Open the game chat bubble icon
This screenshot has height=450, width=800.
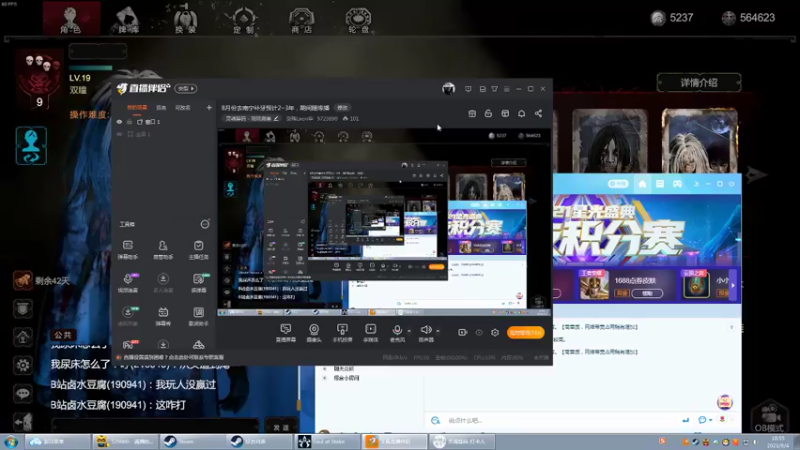point(23,393)
